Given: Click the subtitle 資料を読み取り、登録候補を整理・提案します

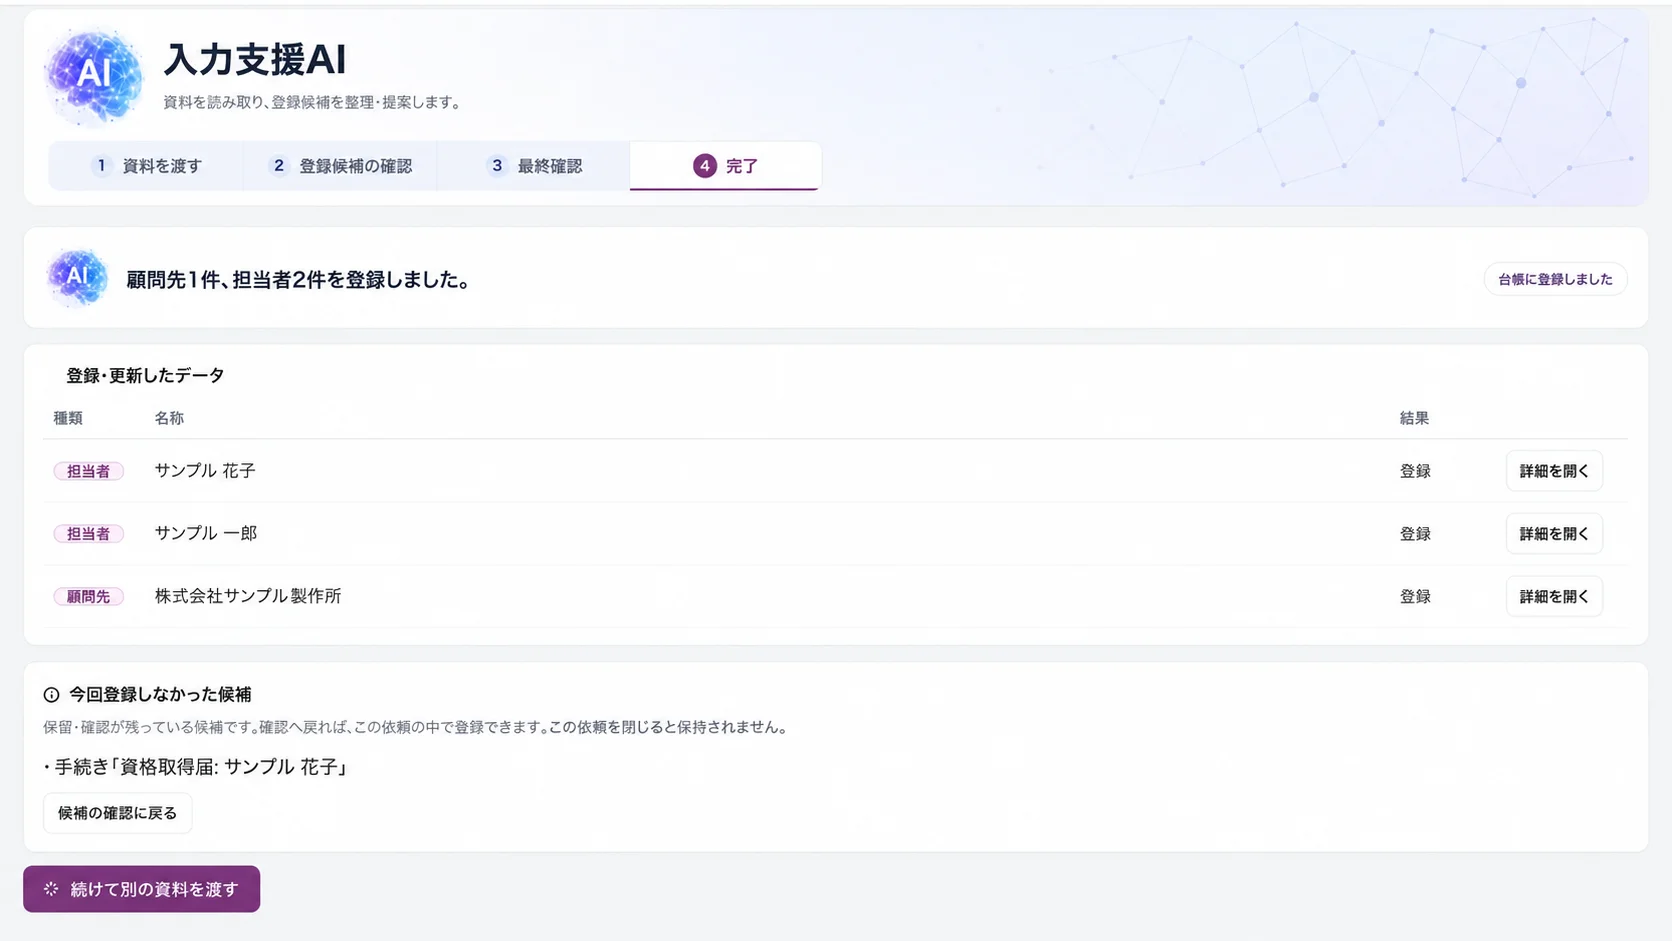Looking at the screenshot, I should (x=311, y=102).
